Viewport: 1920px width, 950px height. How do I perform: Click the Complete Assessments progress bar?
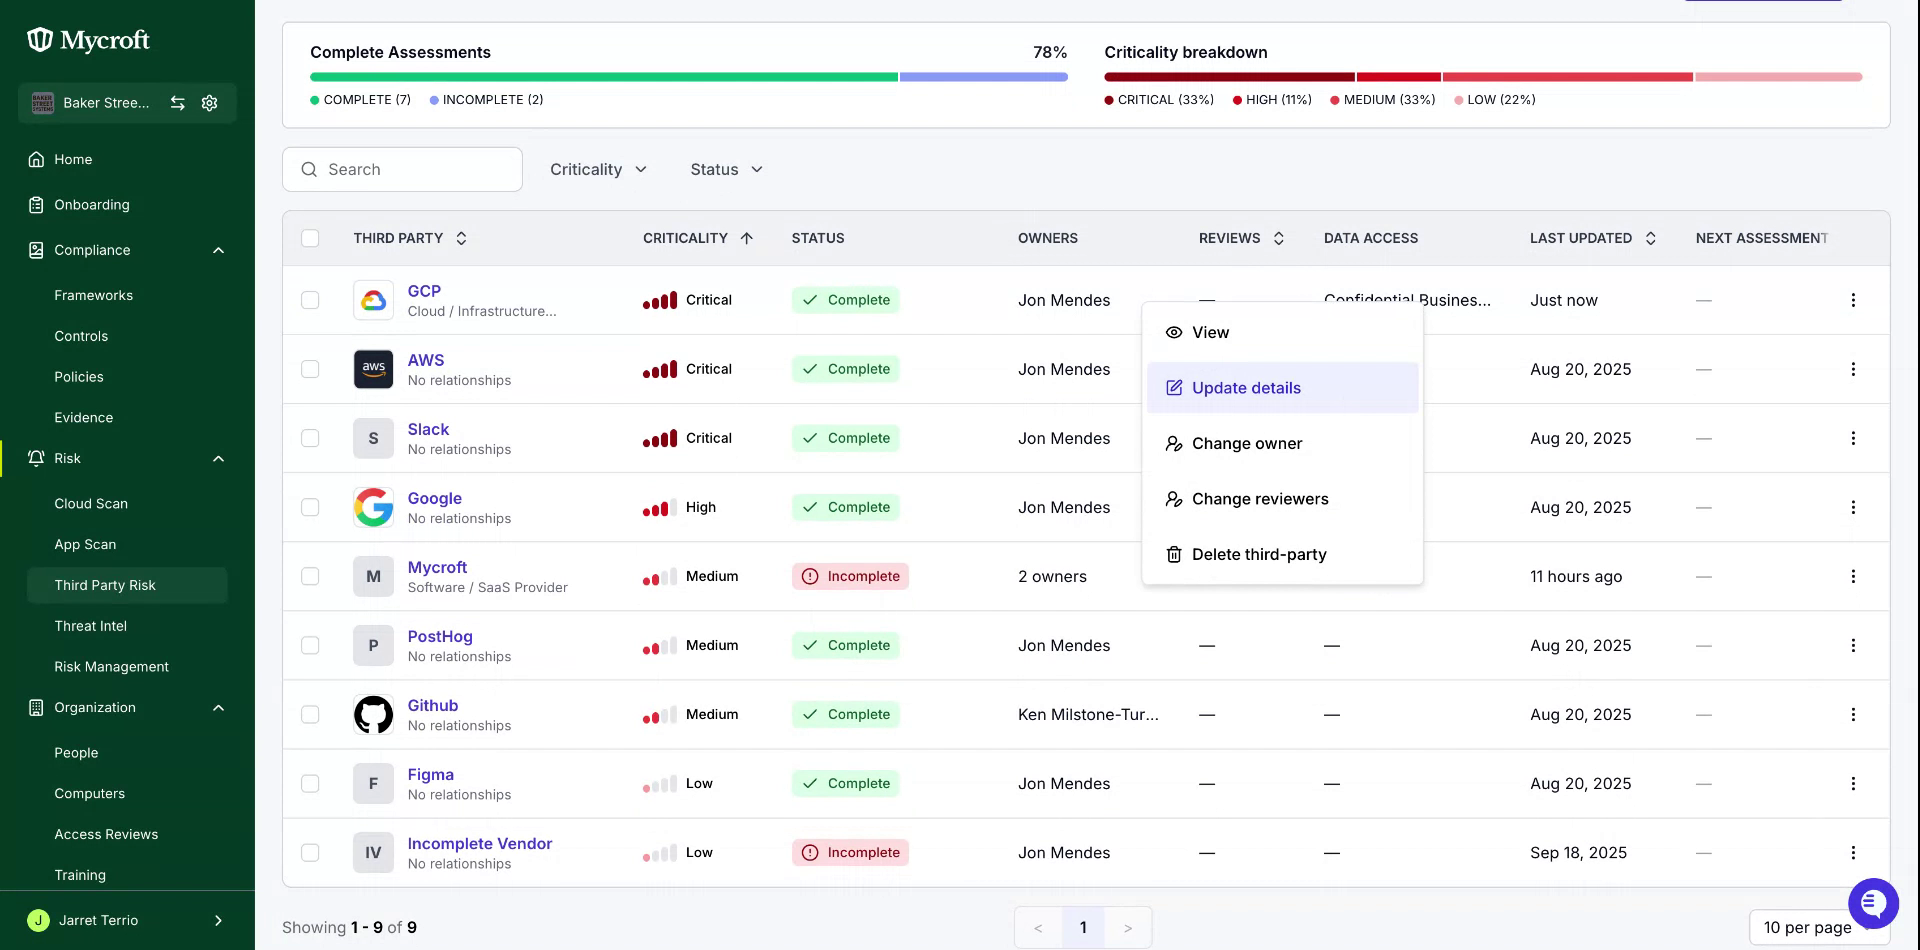[x=688, y=77]
